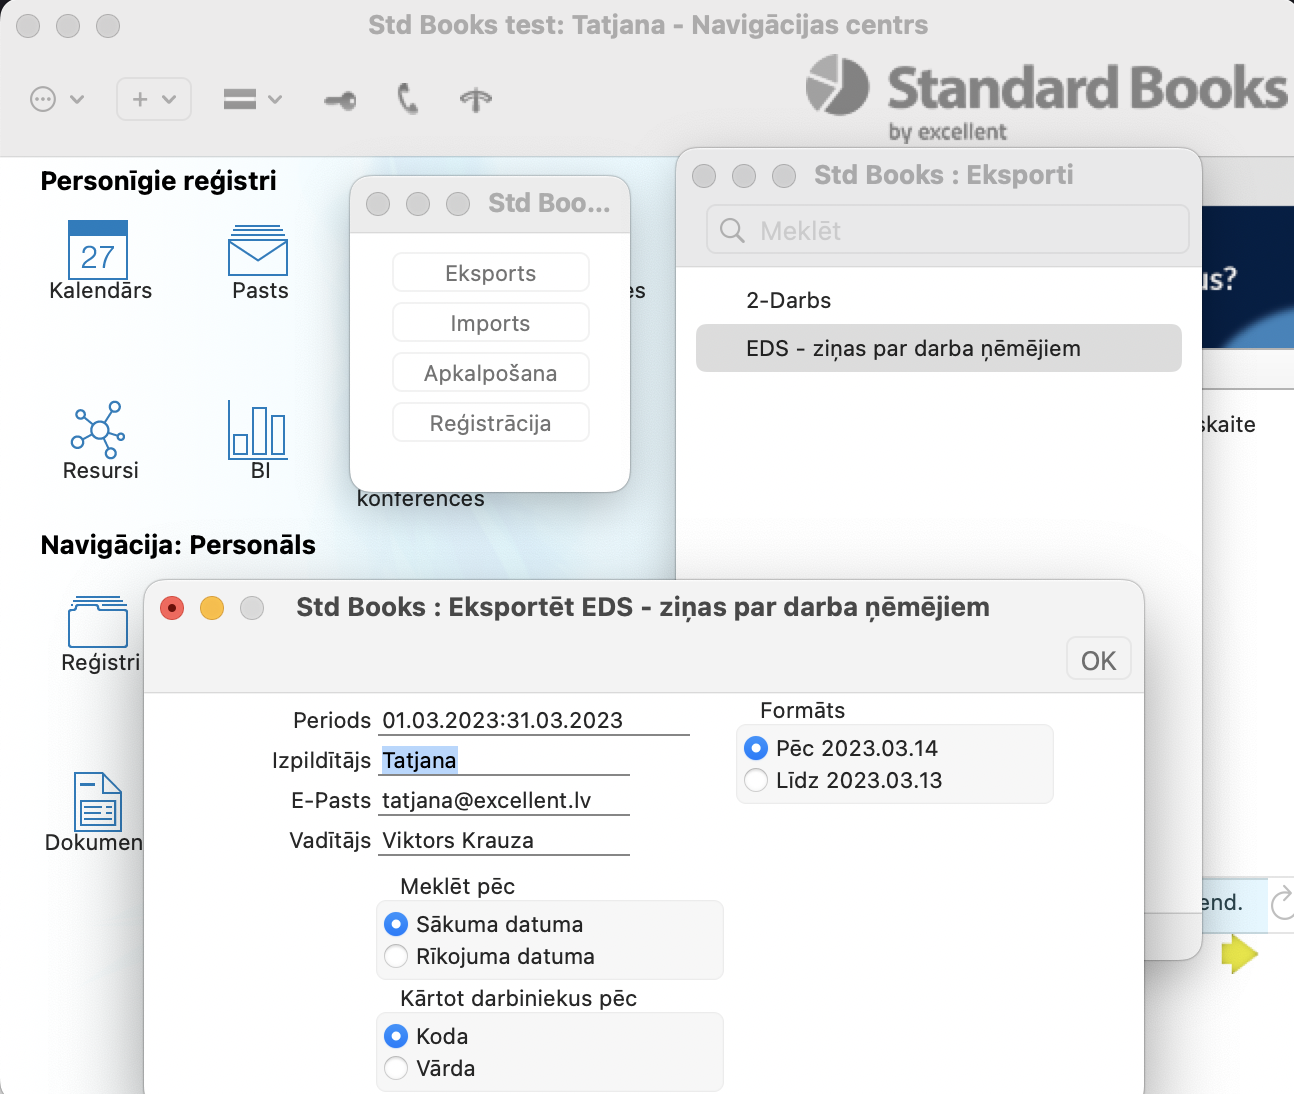Click the key icon in toolbar
Viewport: 1294px width, 1094px height.
(x=340, y=100)
